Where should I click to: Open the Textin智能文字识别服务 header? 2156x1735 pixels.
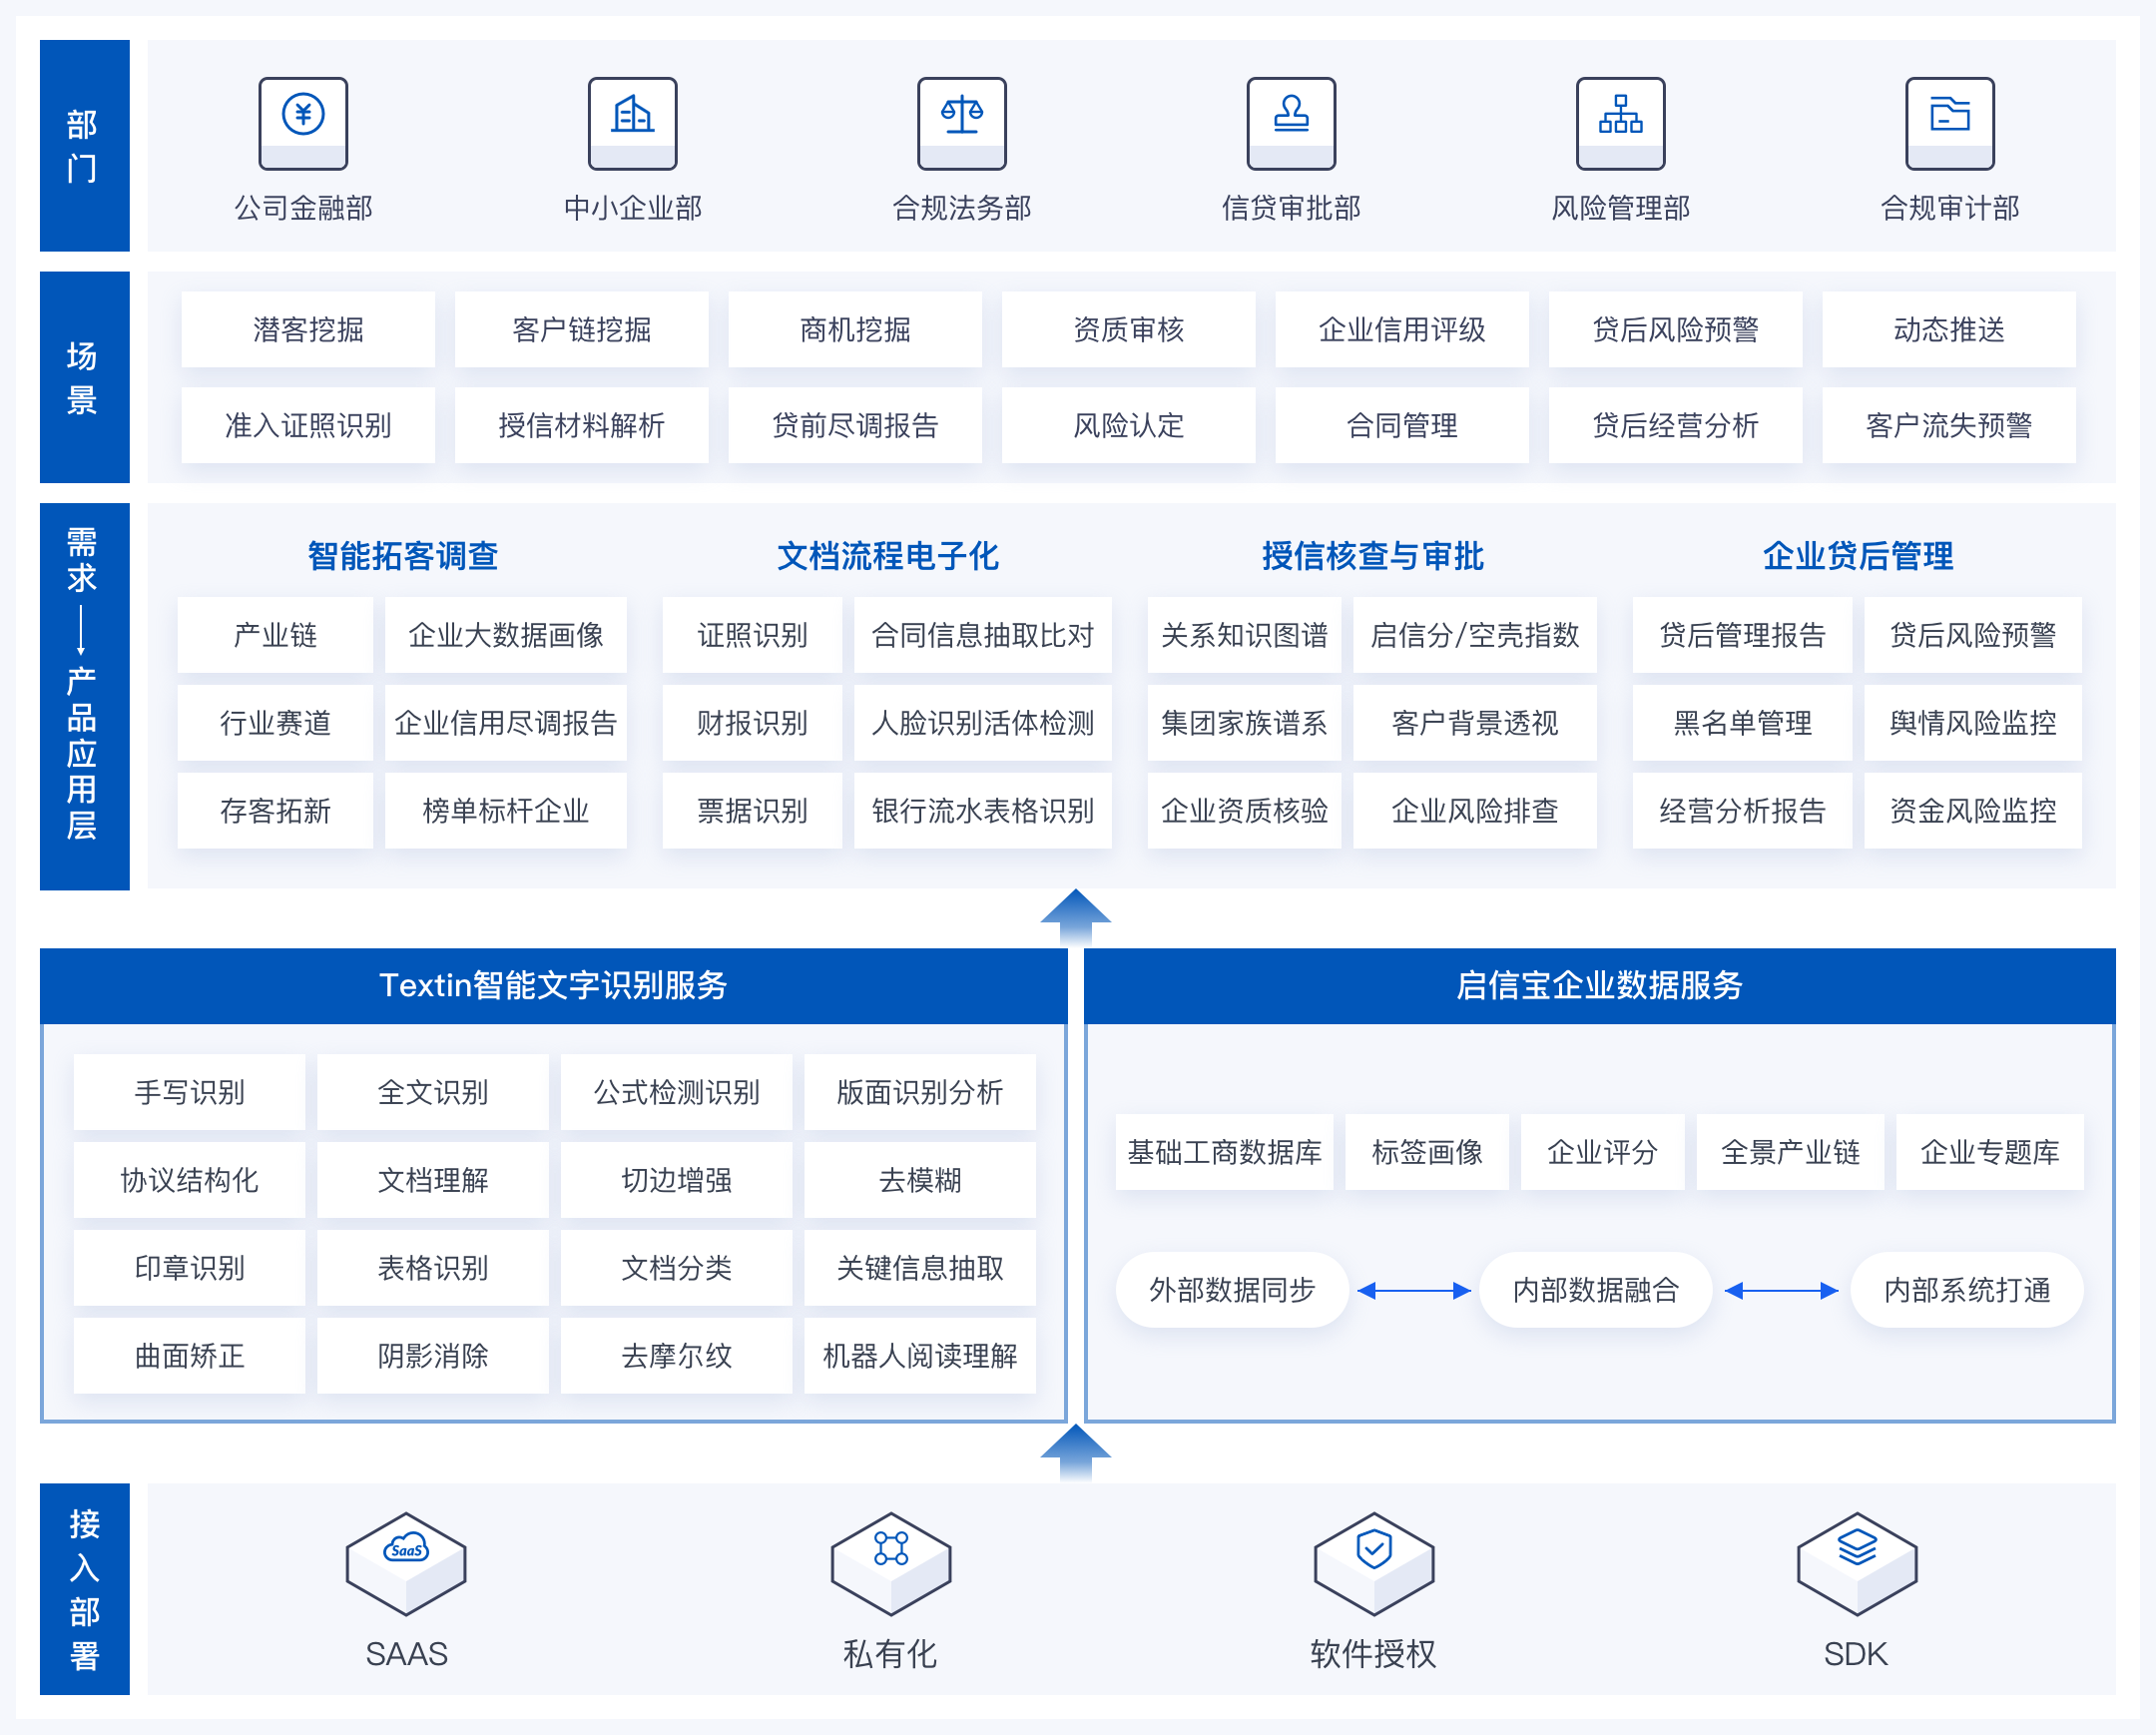[553, 985]
